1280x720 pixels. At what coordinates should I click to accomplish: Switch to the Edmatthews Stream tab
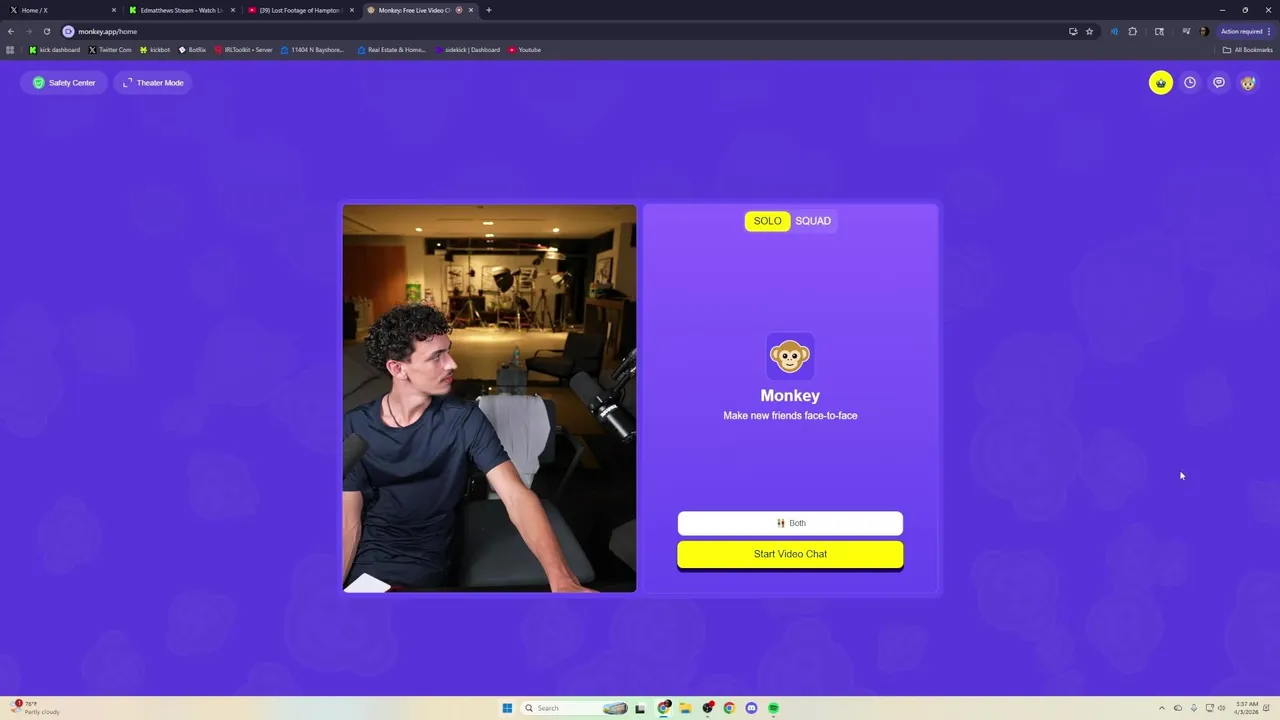(x=180, y=10)
